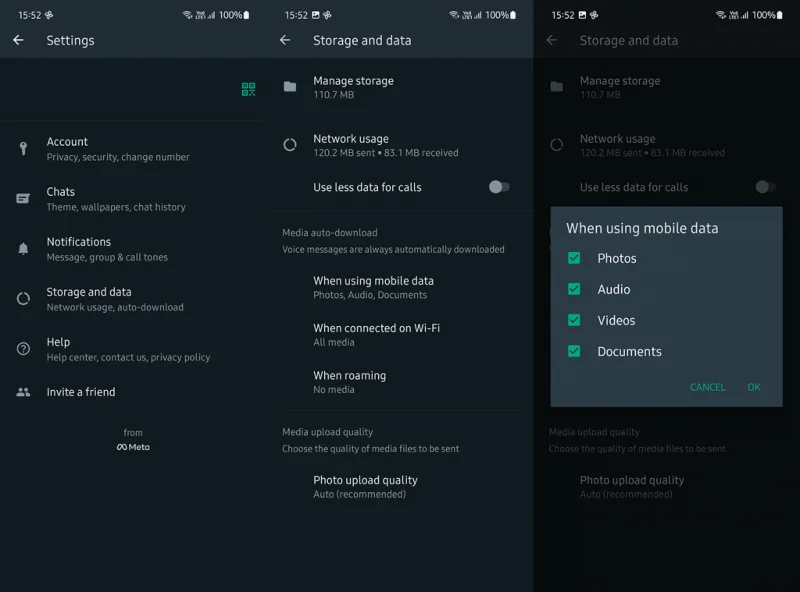This screenshot has height=592, width=800.
Task: Open Help menu item
Action: click(133, 349)
